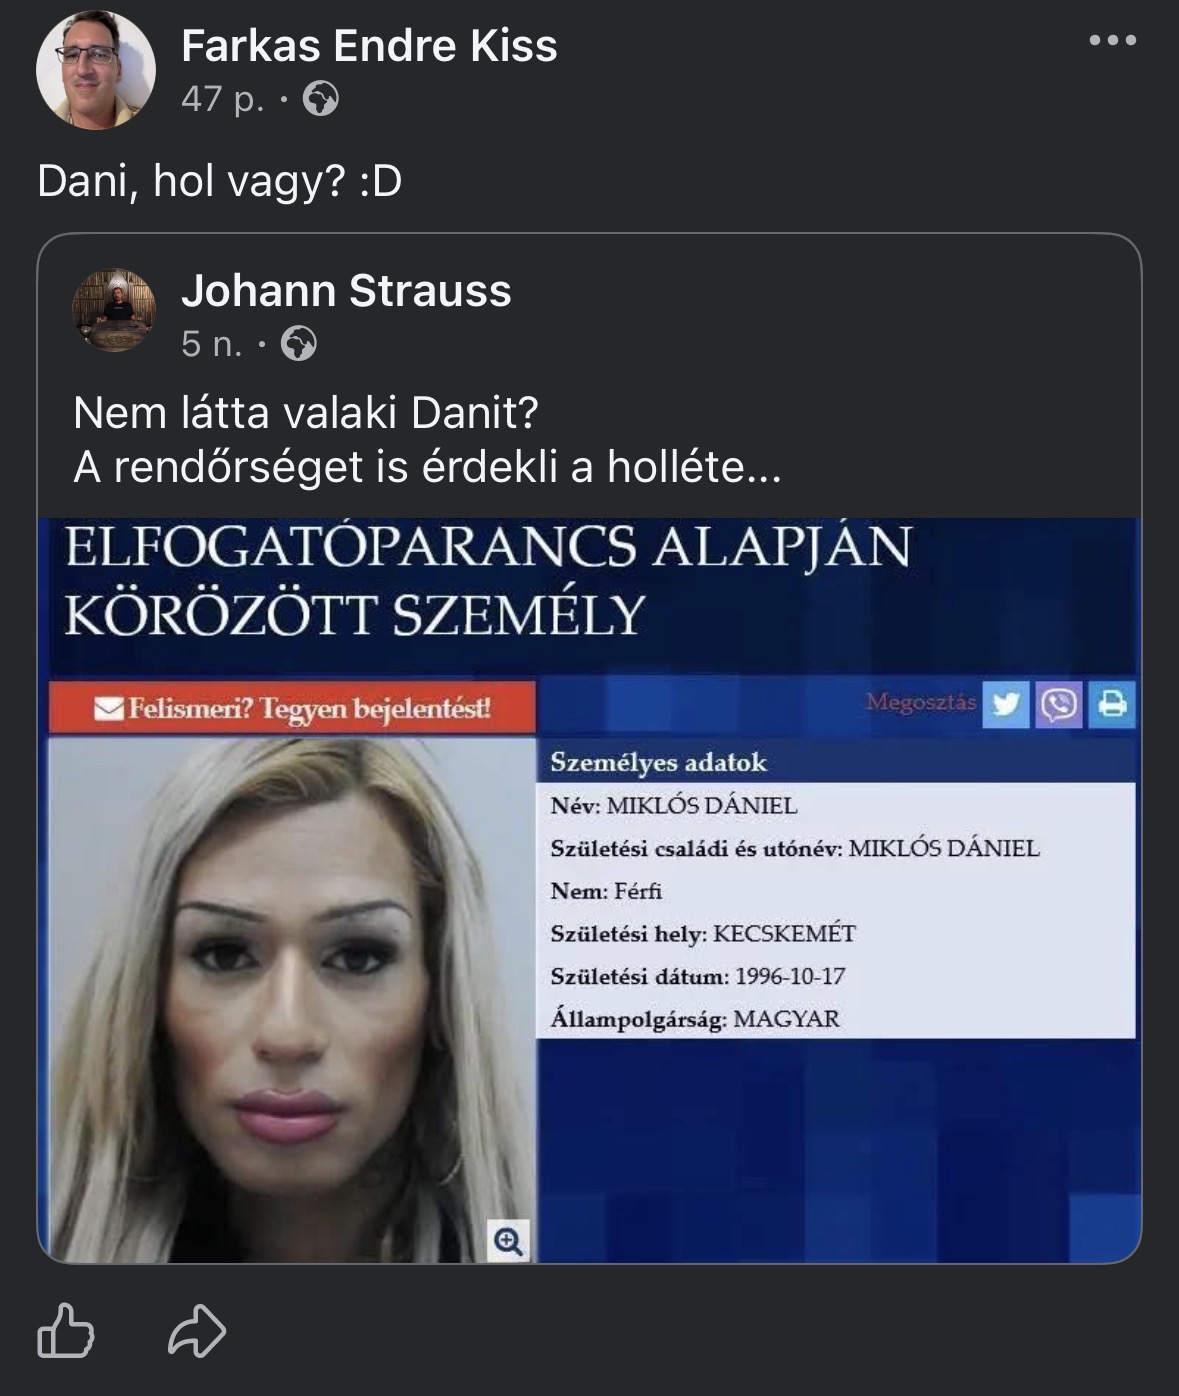Click 'Felismeri? Tegyen bejelentést!' red button

[x=292, y=708]
